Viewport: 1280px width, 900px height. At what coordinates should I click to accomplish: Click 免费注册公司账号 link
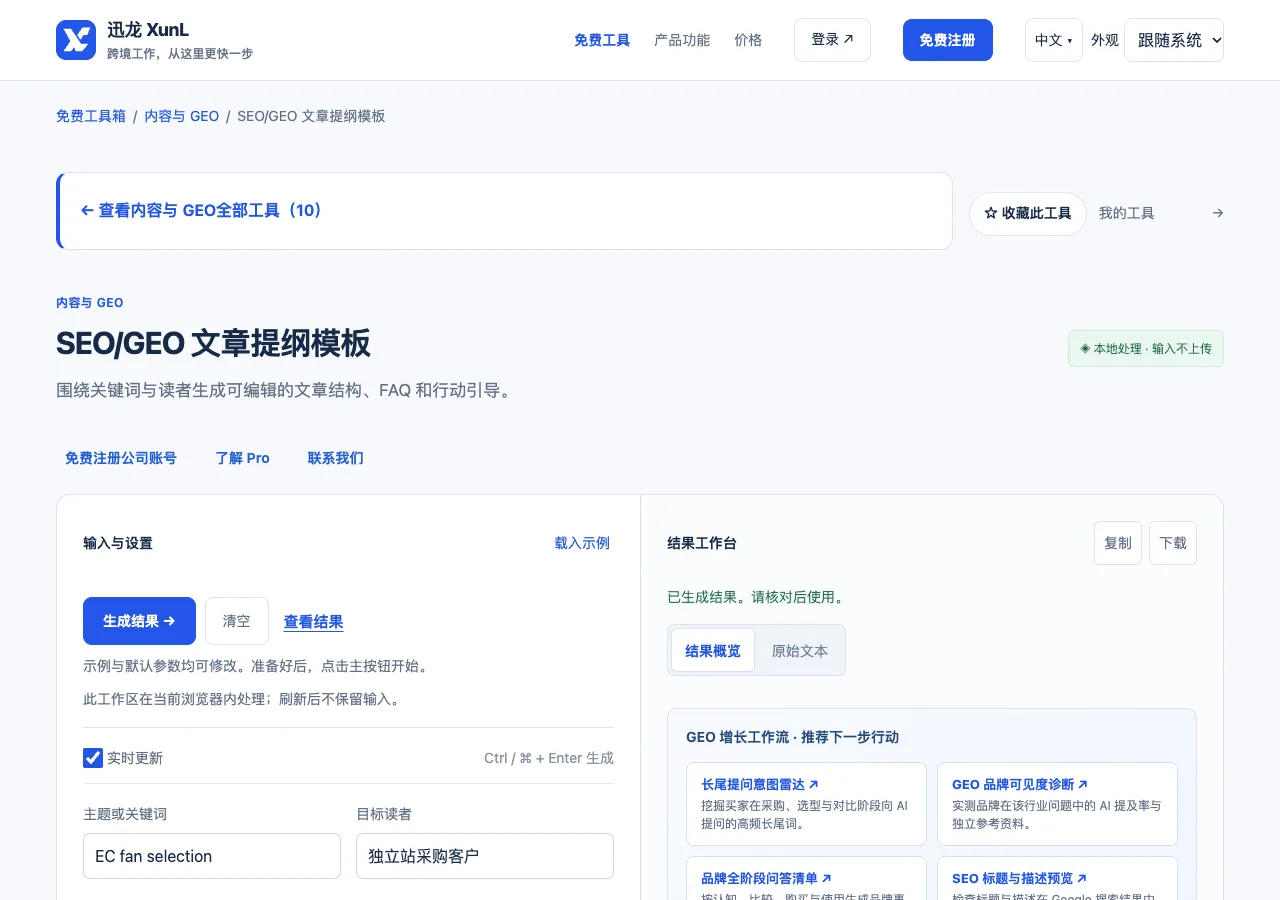121,458
